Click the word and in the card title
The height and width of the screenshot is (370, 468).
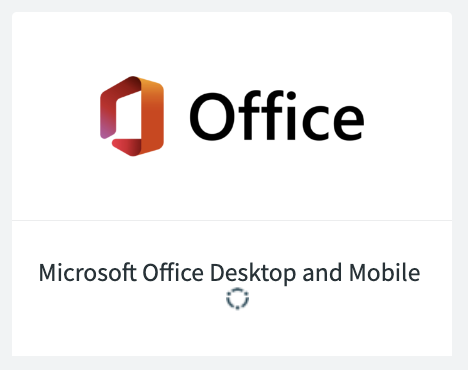(322, 272)
